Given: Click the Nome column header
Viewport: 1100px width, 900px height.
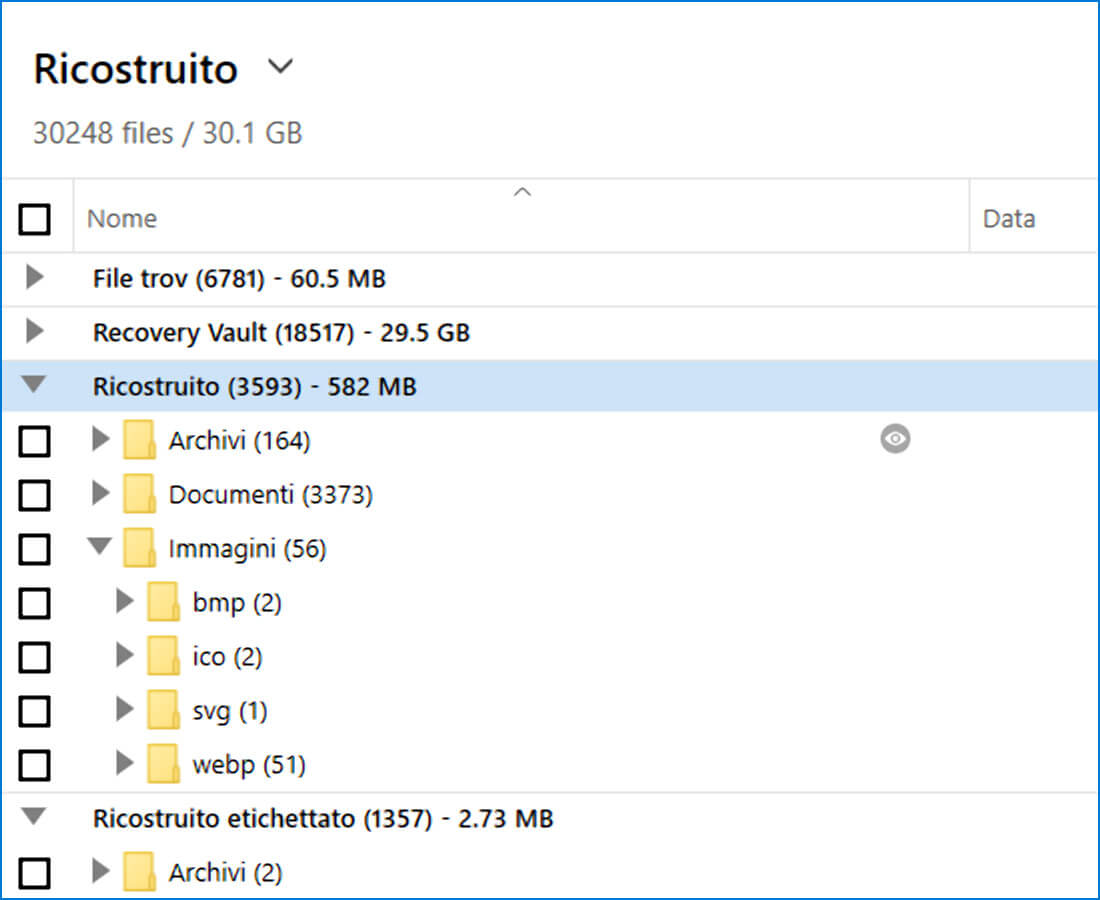Looking at the screenshot, I should tap(121, 218).
